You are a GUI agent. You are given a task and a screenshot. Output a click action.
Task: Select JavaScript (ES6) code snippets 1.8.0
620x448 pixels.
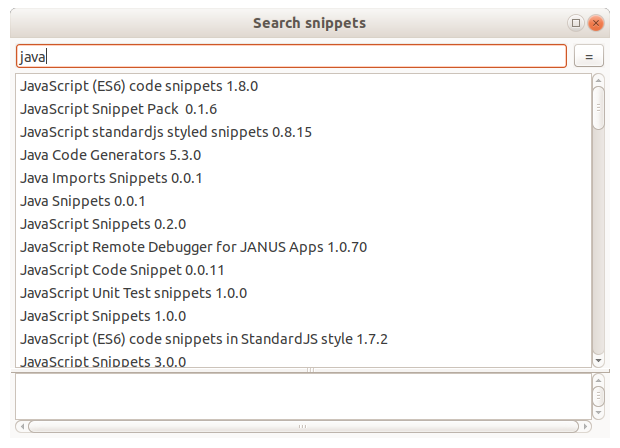click(x=139, y=86)
